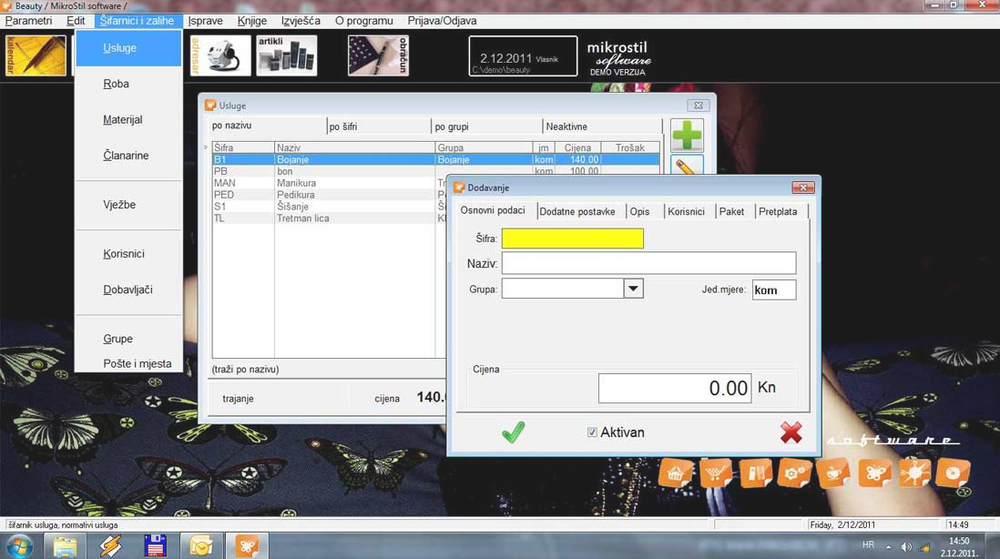
Task: Click the orange shopping cart icon
Action: (x=716, y=474)
